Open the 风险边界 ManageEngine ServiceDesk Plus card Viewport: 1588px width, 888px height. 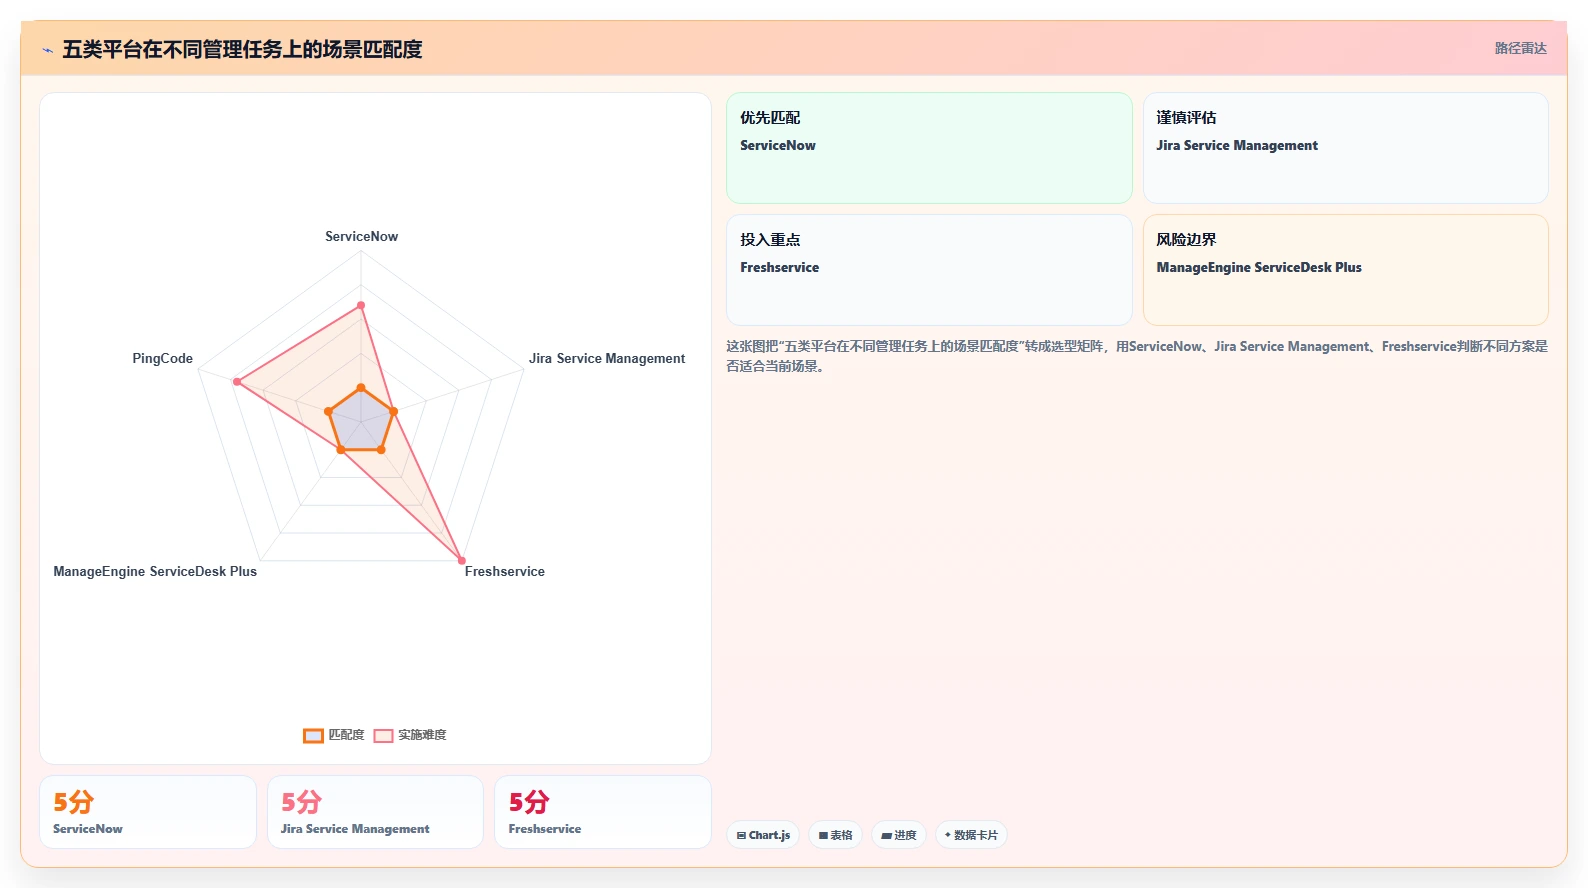point(1346,270)
